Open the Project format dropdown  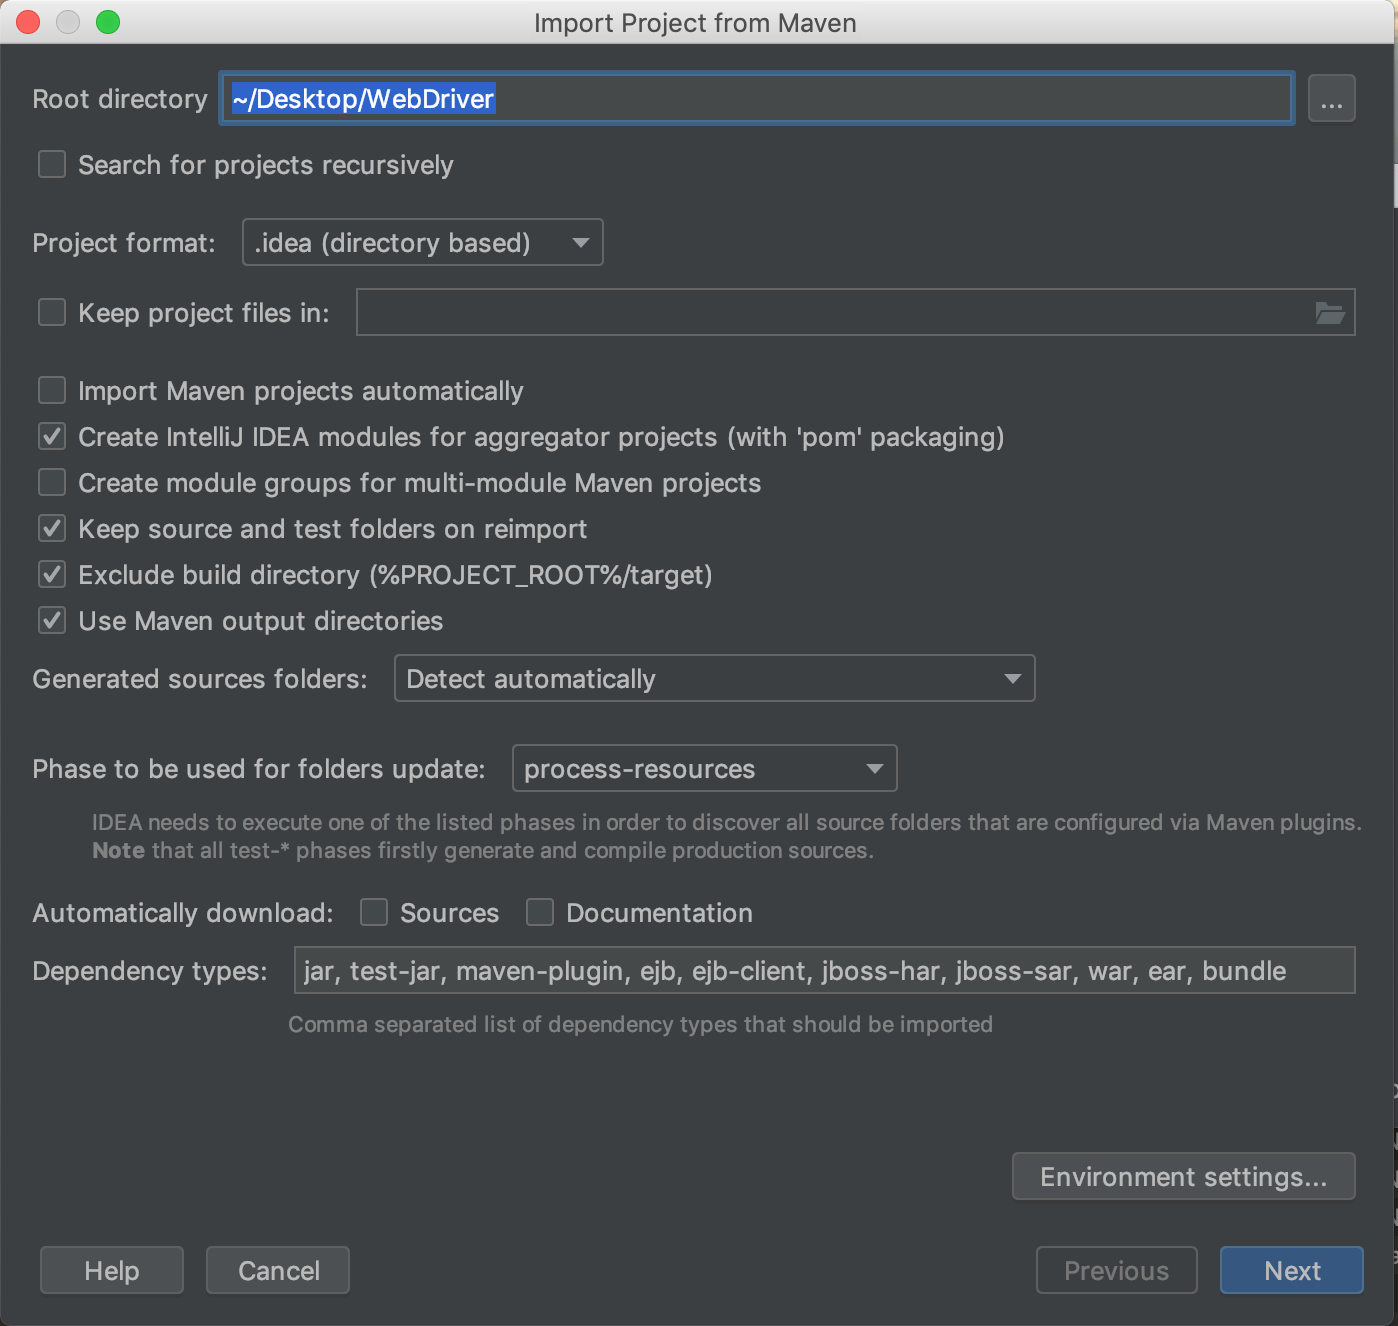click(422, 242)
